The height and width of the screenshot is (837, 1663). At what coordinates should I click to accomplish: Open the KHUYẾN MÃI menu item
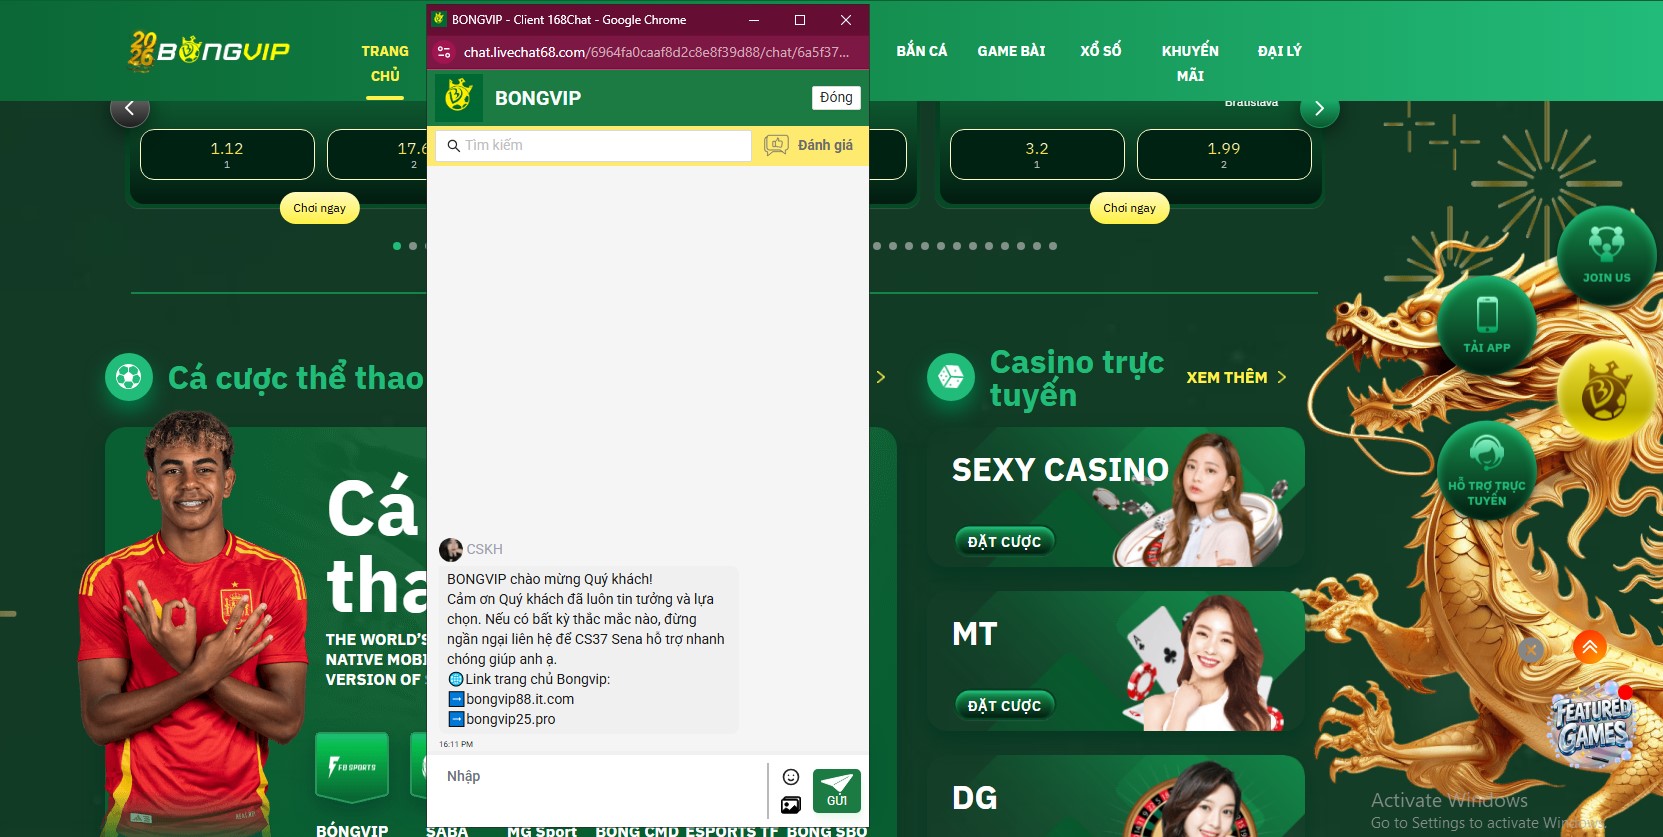point(1190,63)
